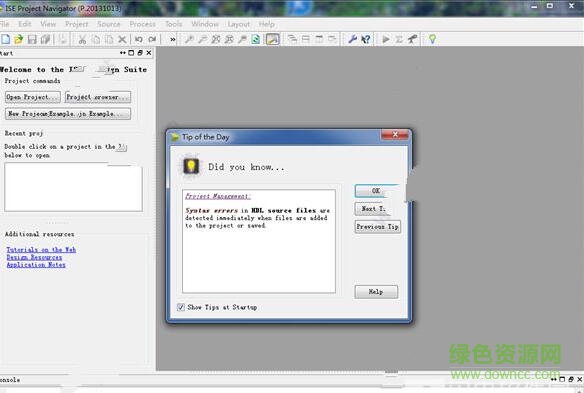
Task: Click the wrench Preferences icon
Action: [352, 39]
